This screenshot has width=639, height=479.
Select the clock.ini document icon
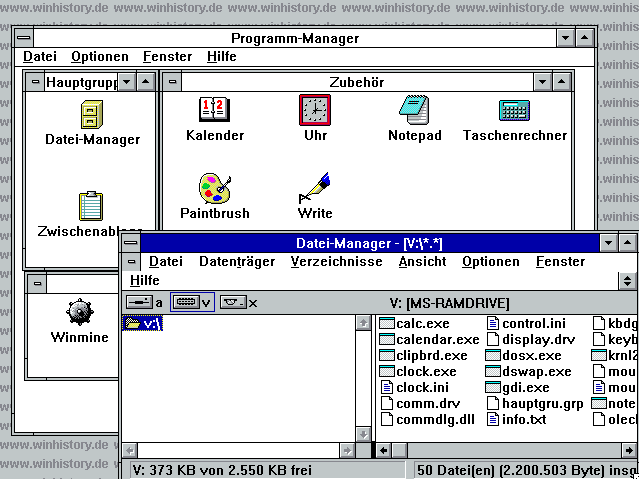[387, 387]
